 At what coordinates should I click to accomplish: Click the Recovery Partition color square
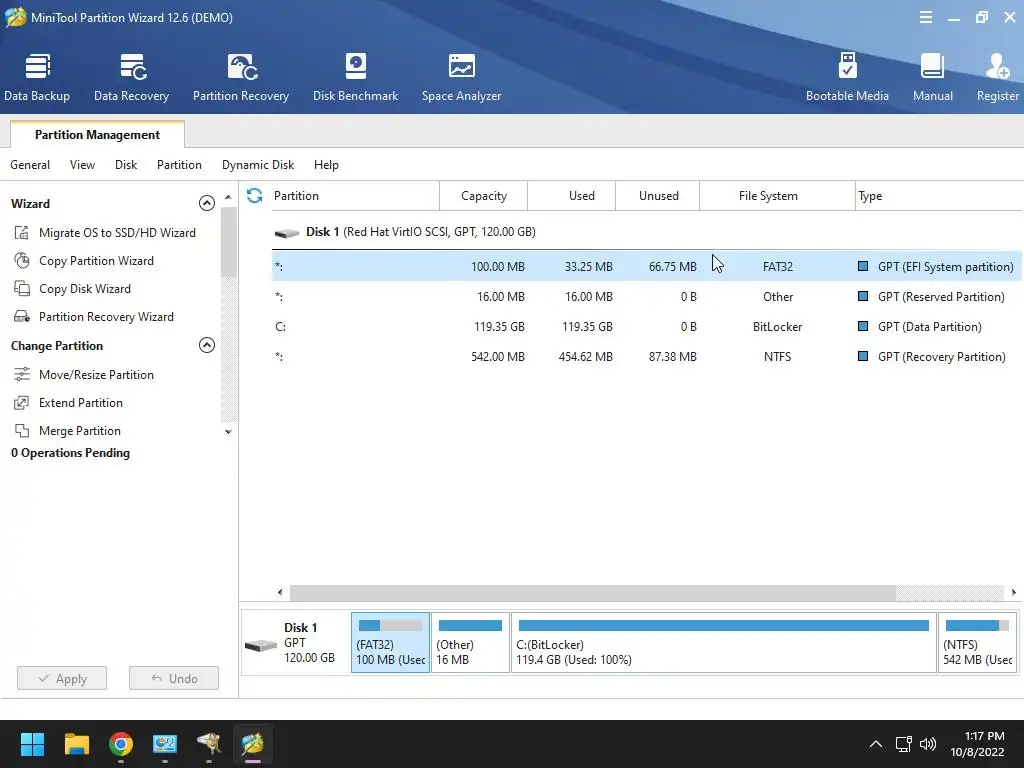click(x=863, y=357)
